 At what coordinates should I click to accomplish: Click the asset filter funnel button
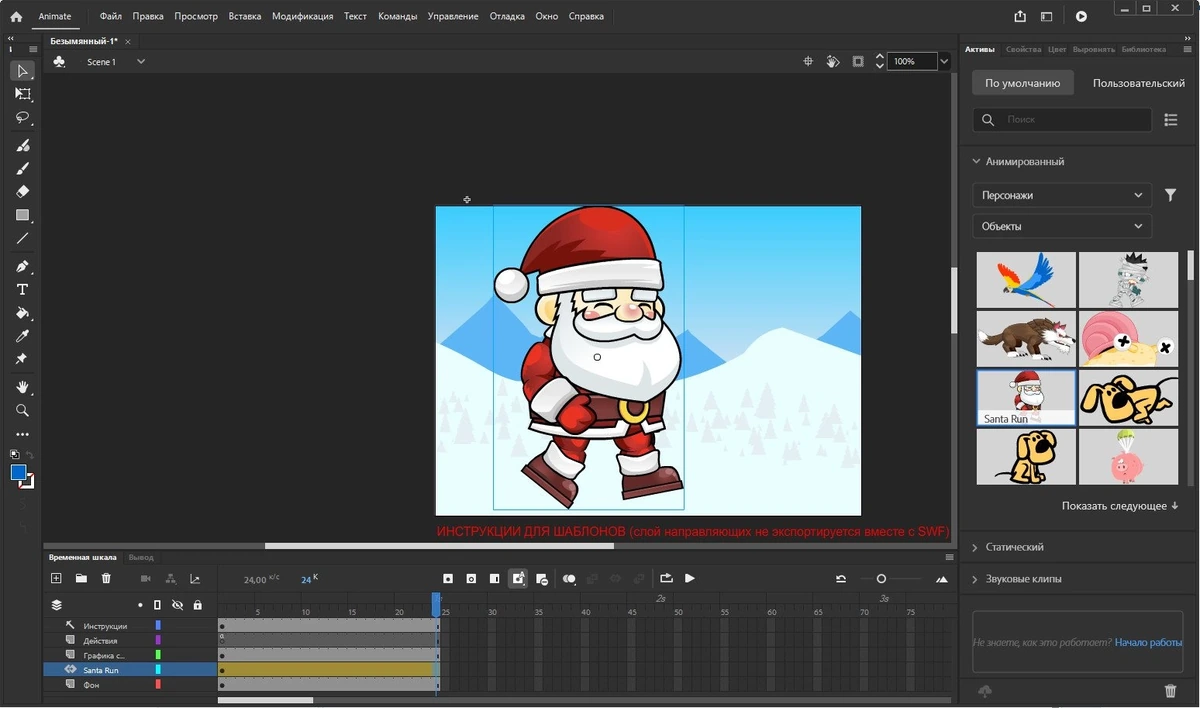point(1171,195)
